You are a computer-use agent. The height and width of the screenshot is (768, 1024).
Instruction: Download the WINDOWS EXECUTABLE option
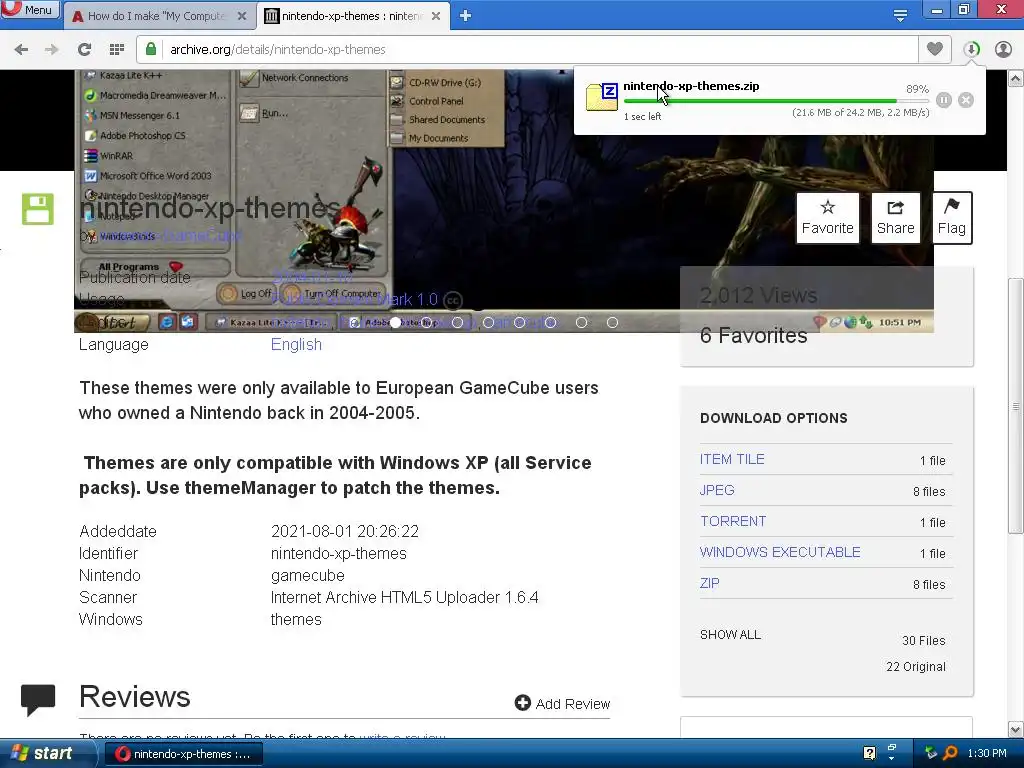[780, 552]
